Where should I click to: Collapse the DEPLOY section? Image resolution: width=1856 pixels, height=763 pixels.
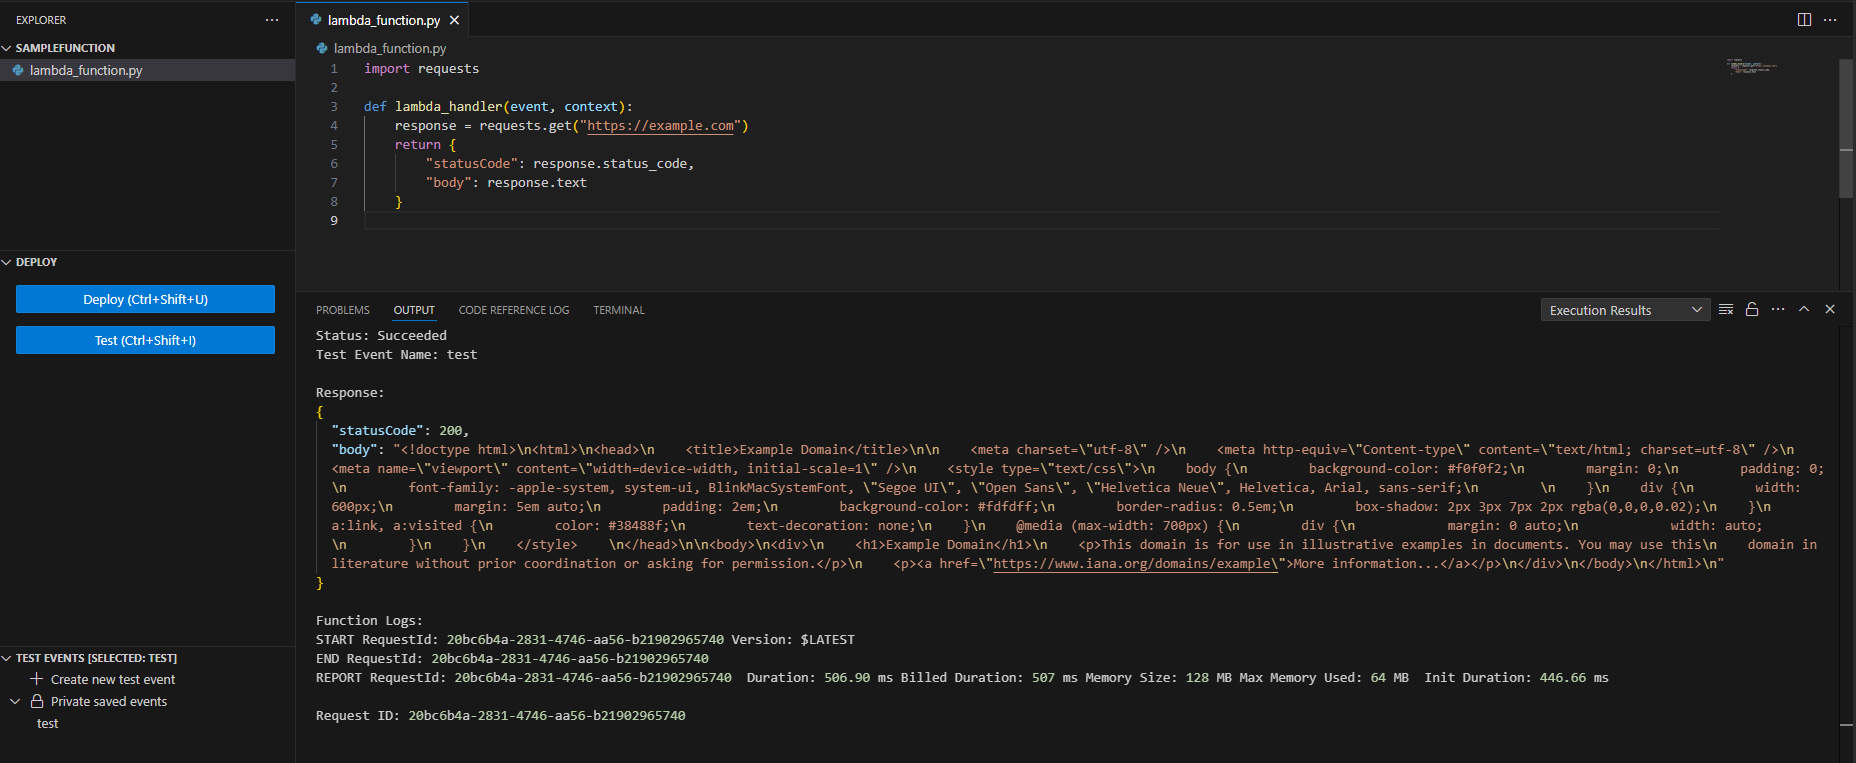click(7, 262)
